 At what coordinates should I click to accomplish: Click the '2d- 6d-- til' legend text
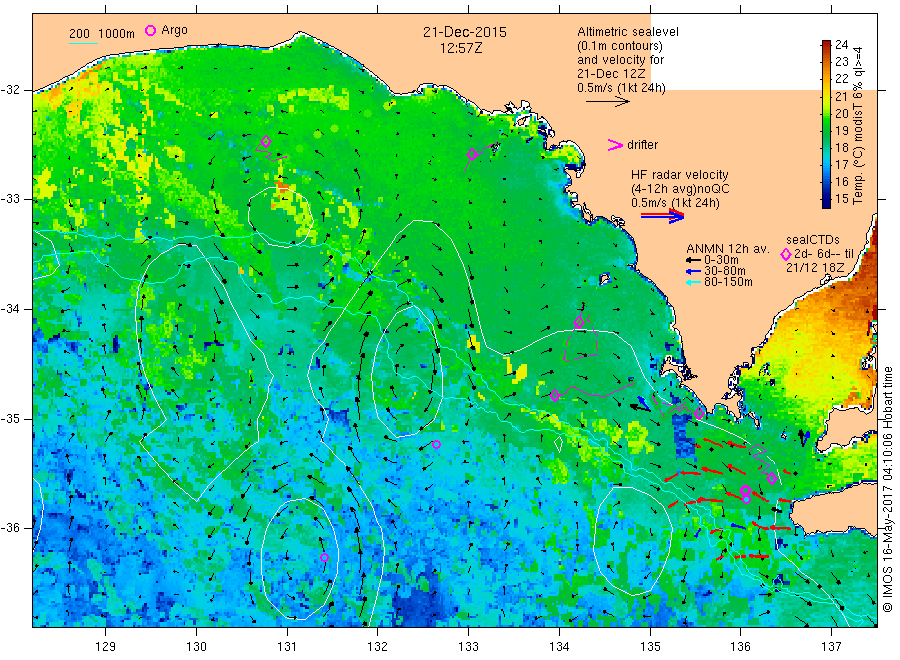[x=824, y=254]
